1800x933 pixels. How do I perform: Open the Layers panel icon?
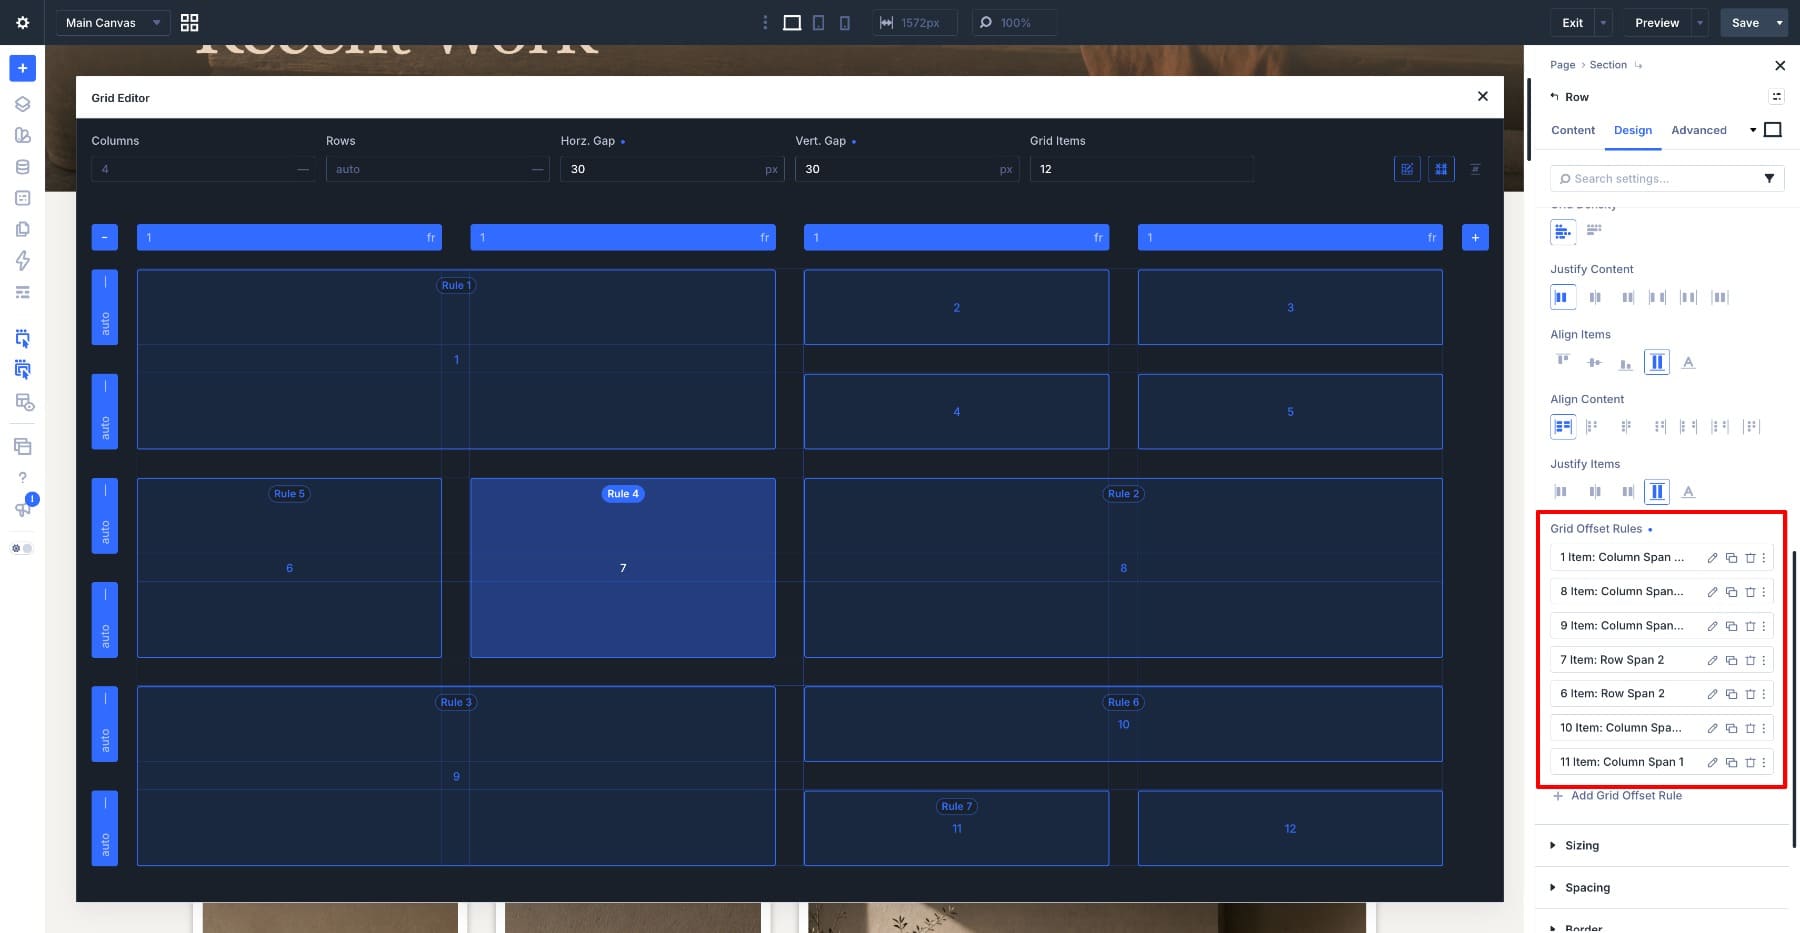click(x=22, y=104)
